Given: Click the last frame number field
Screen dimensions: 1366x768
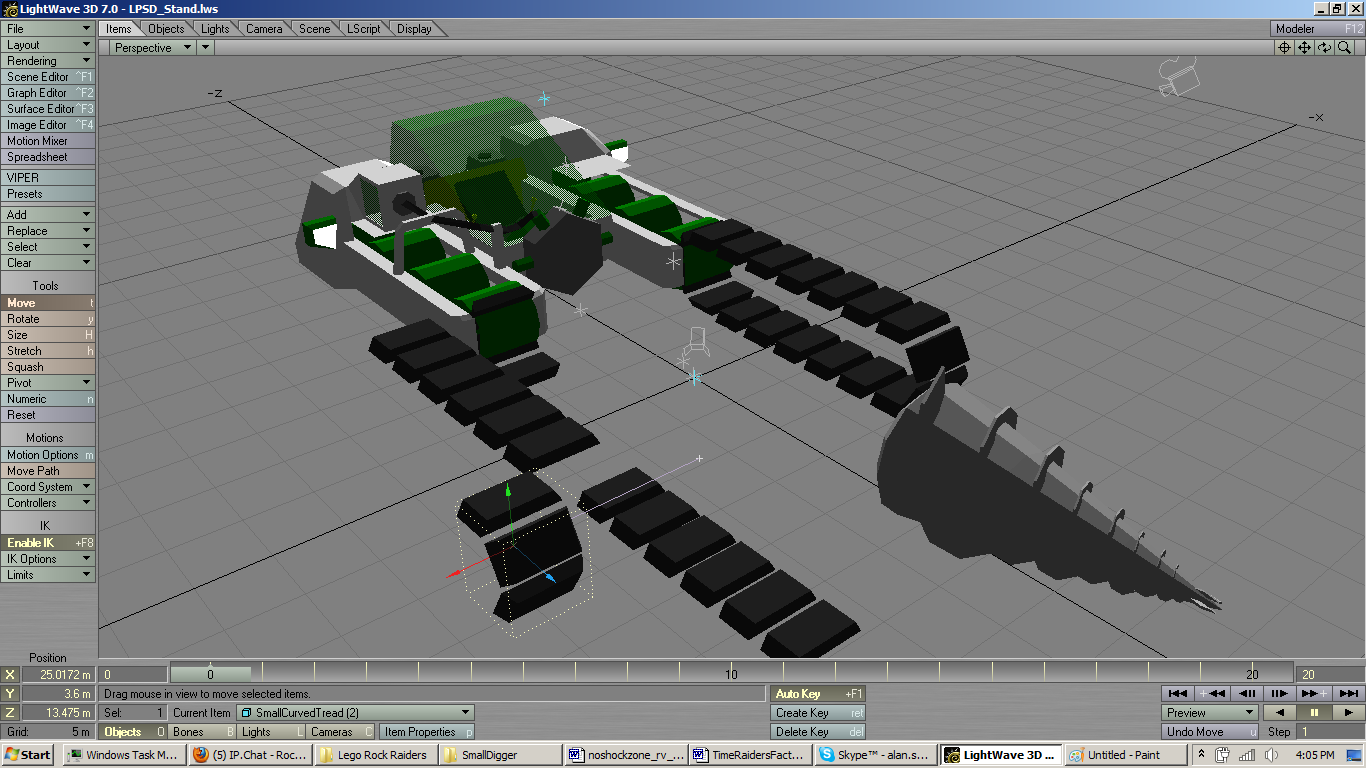Looking at the screenshot, I should point(1330,675).
